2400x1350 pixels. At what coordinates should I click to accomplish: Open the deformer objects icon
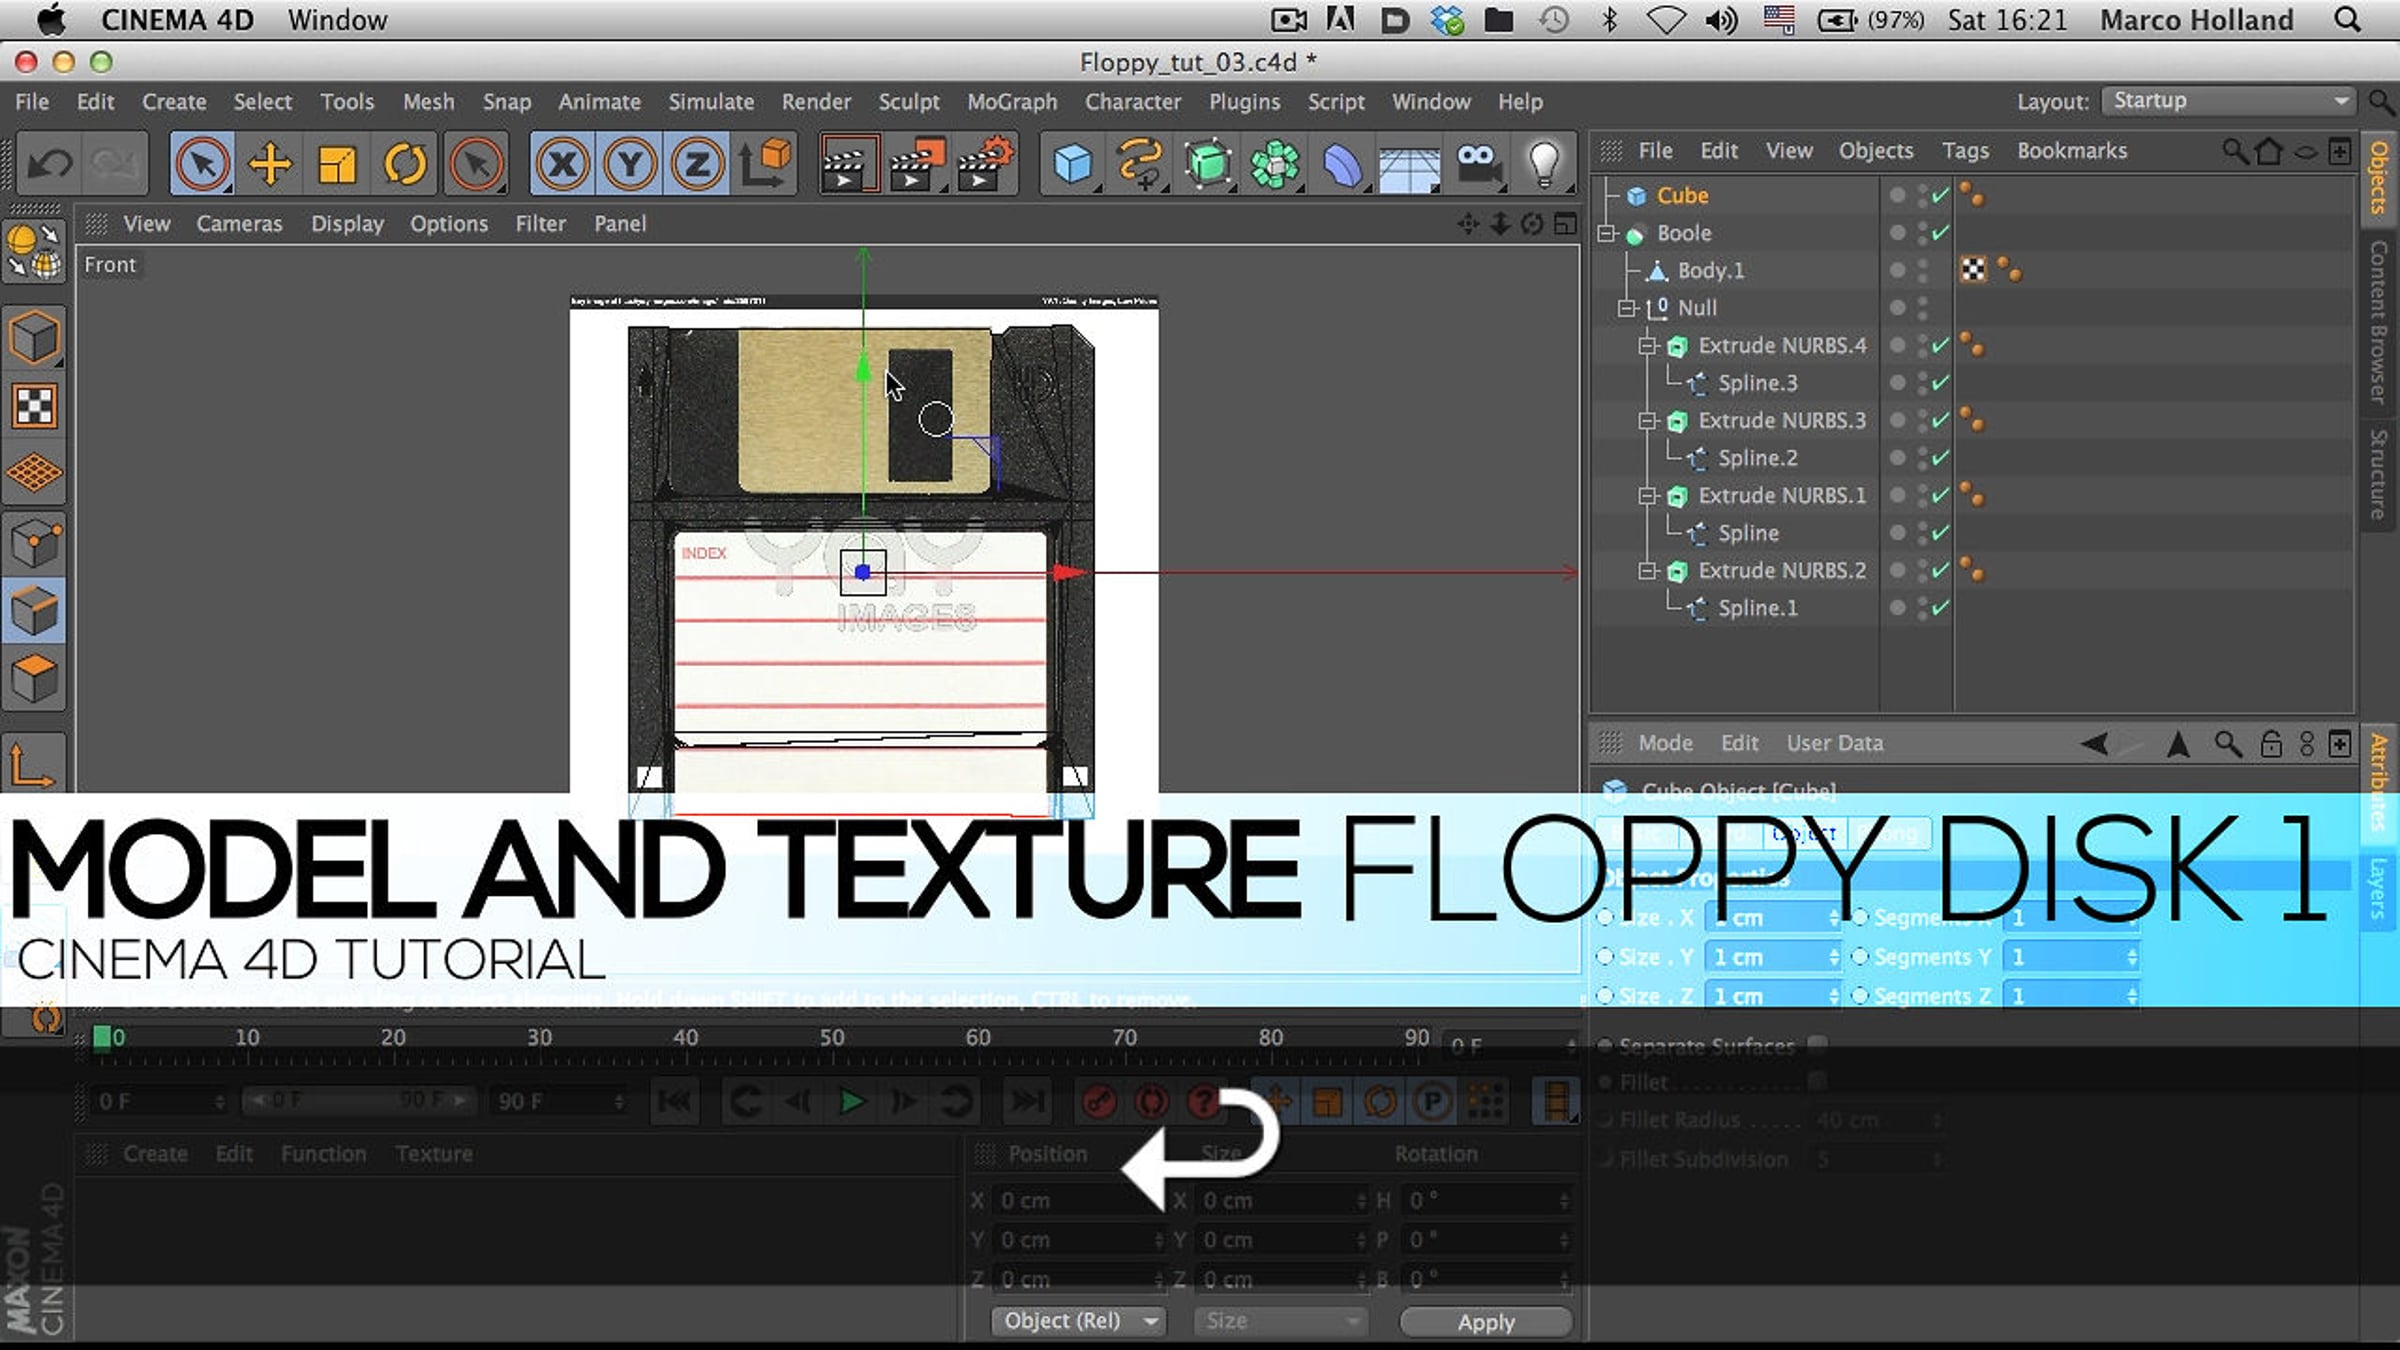pyautogui.click(x=1343, y=163)
